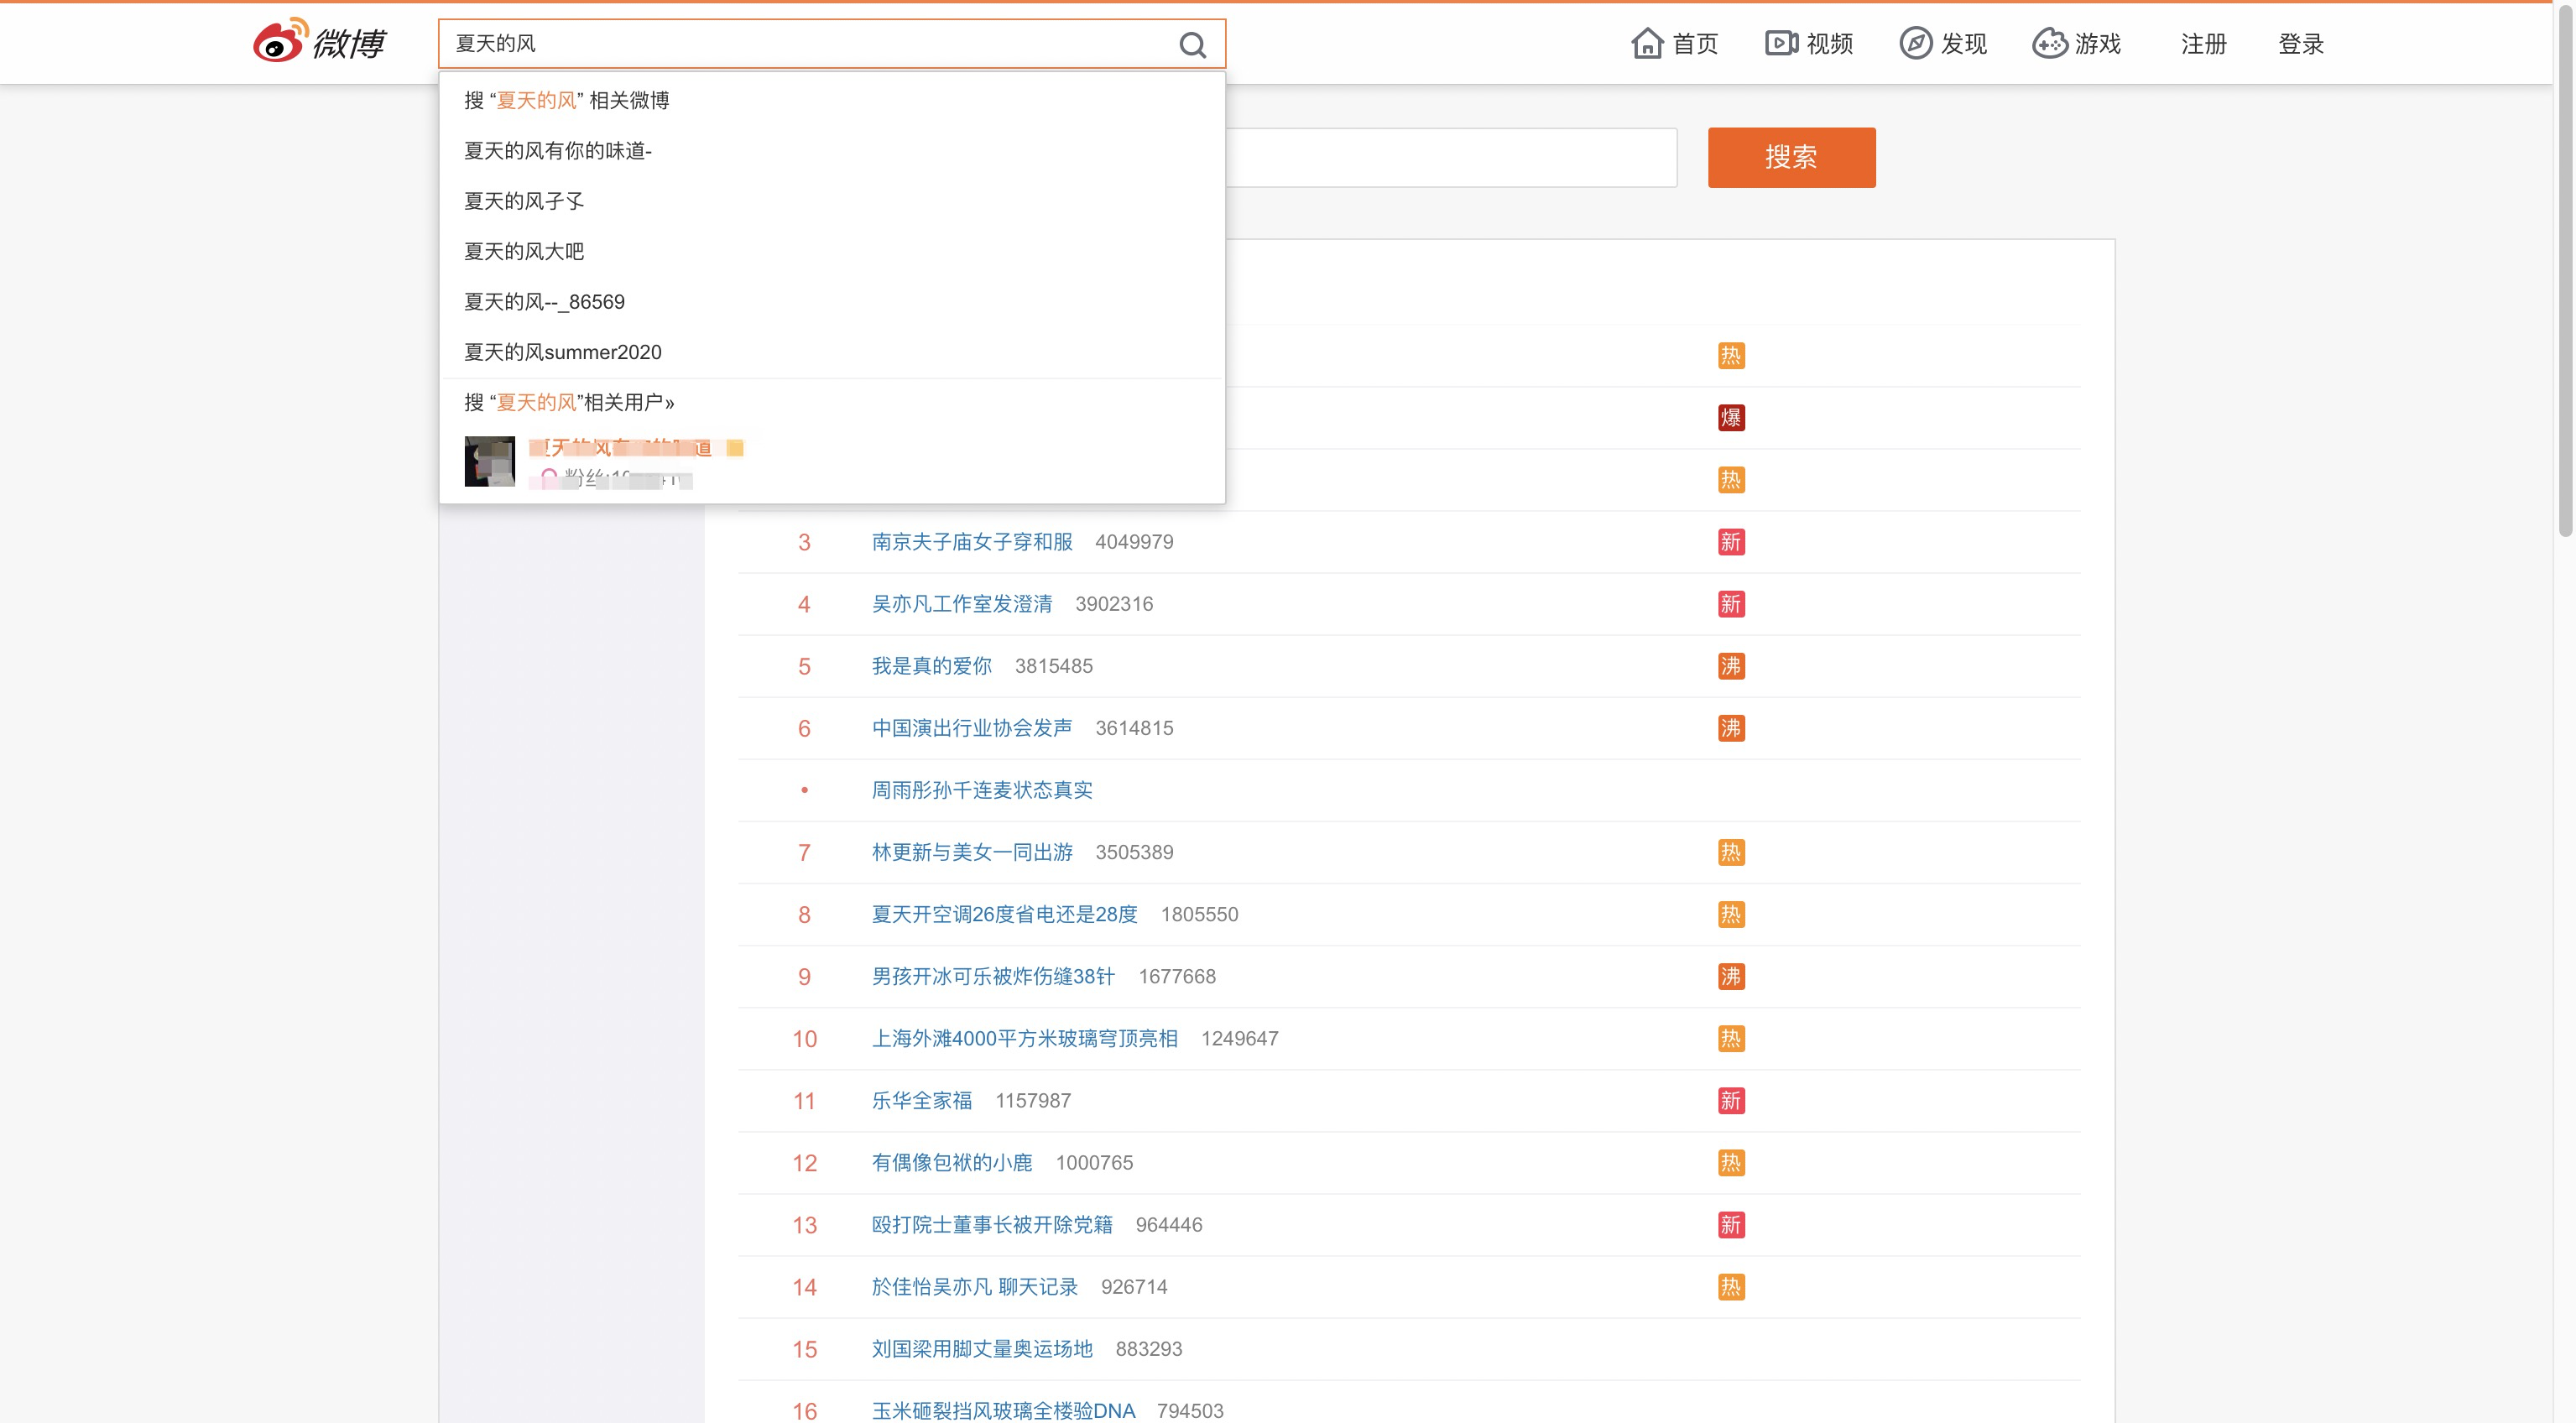Open 搜夏天的风相关用户 link
This screenshot has height=1423, width=2576.
point(569,403)
